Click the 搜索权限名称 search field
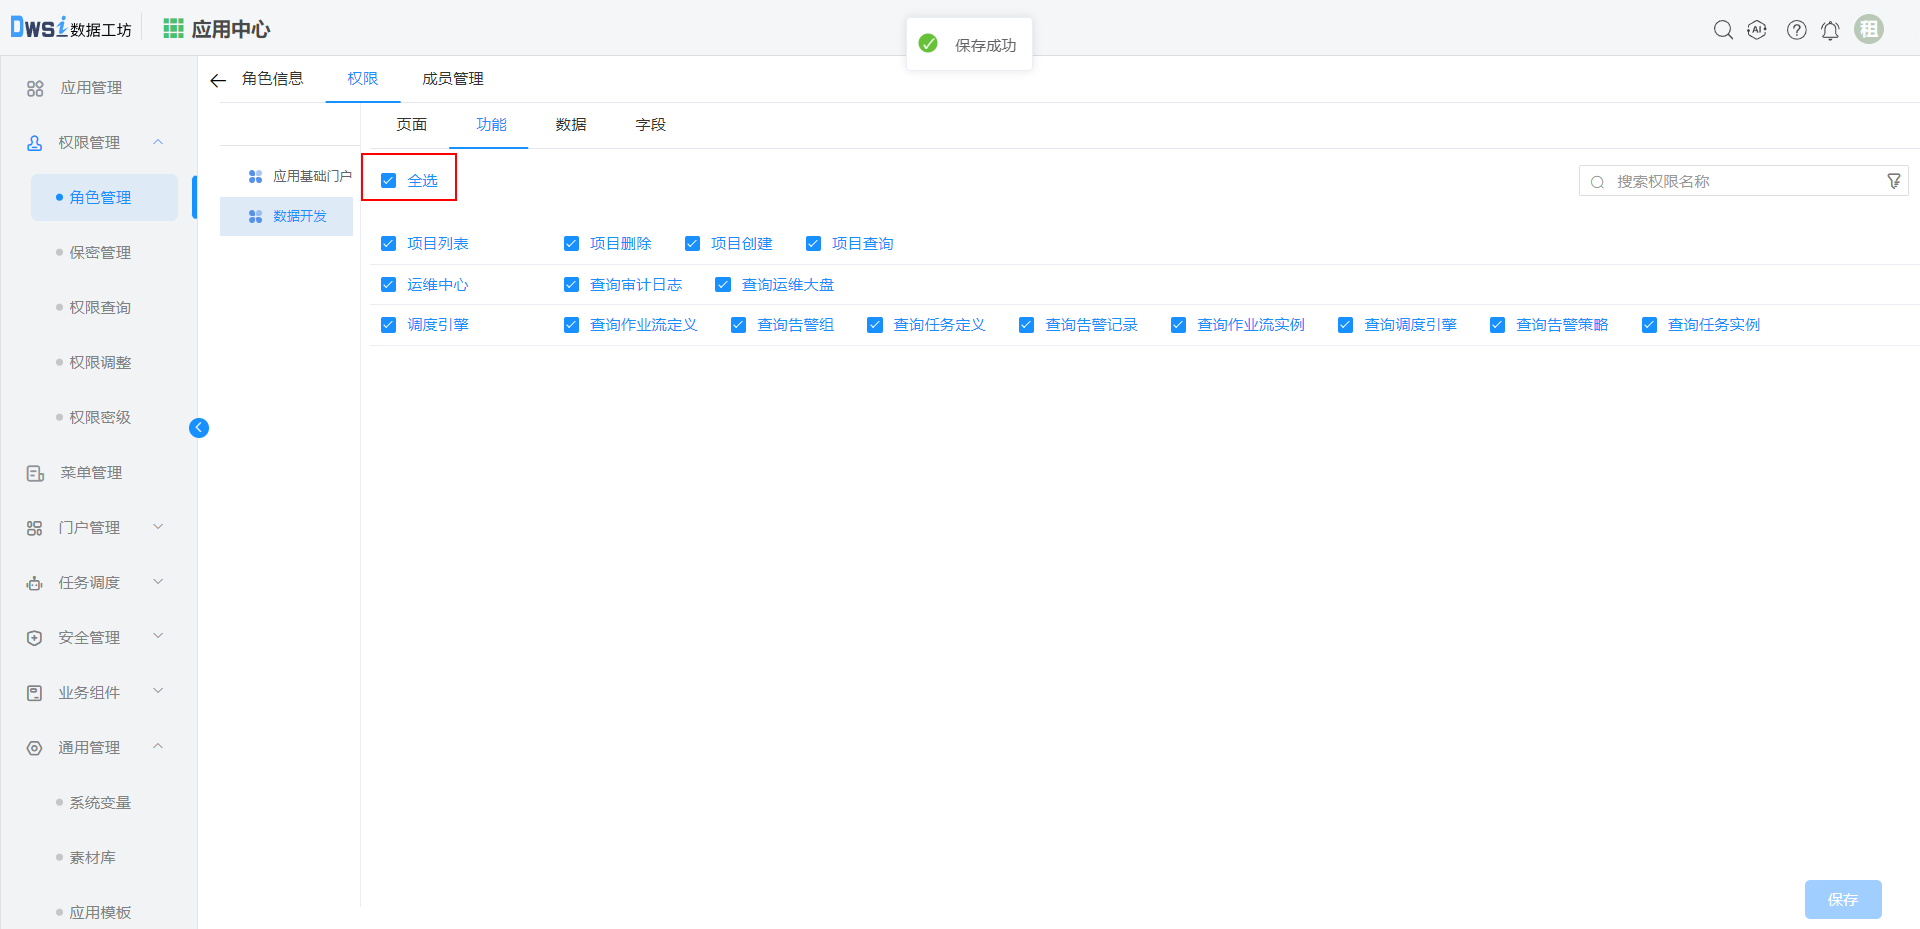Viewport: 1920px width, 929px height. click(1740, 181)
